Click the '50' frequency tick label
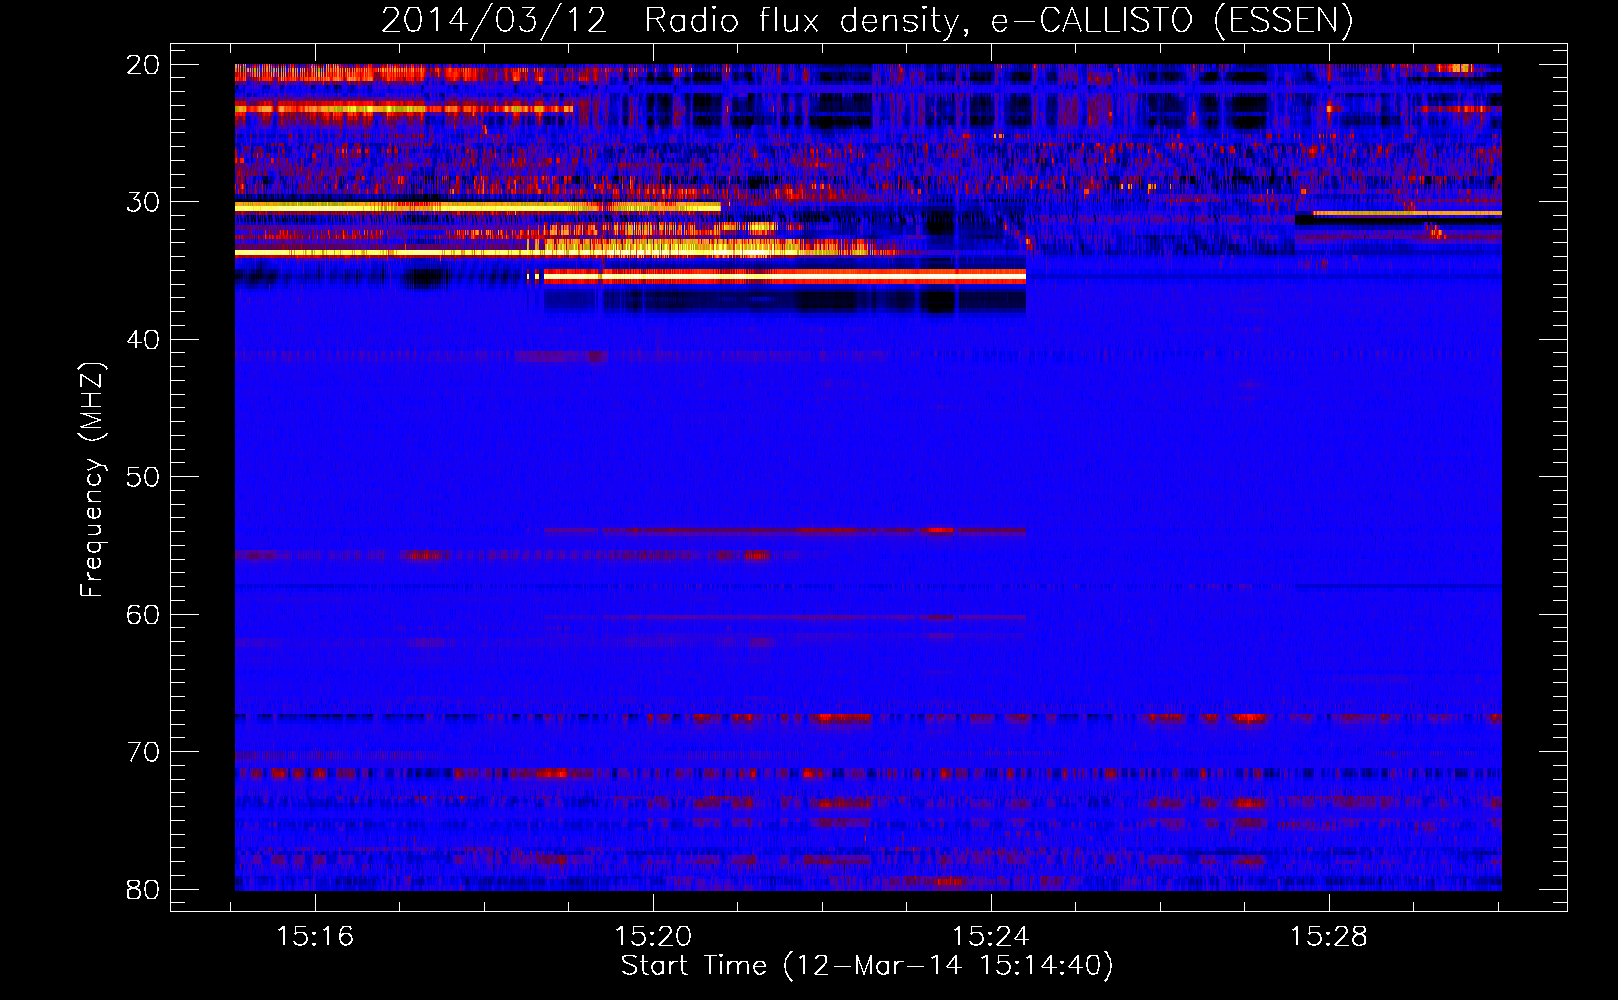This screenshot has width=1618, height=1000. point(143,477)
